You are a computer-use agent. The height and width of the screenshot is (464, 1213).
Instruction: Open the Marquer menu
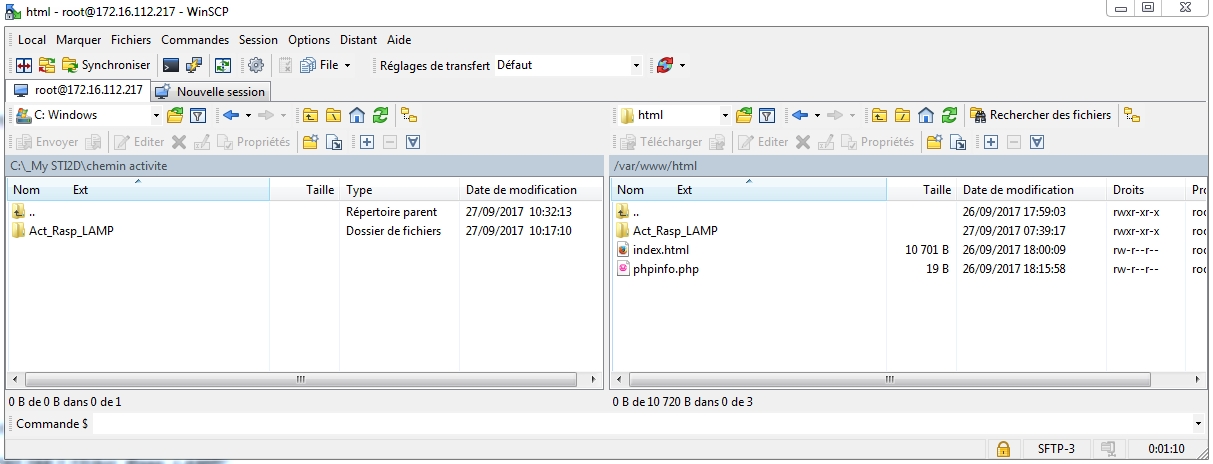(x=78, y=40)
